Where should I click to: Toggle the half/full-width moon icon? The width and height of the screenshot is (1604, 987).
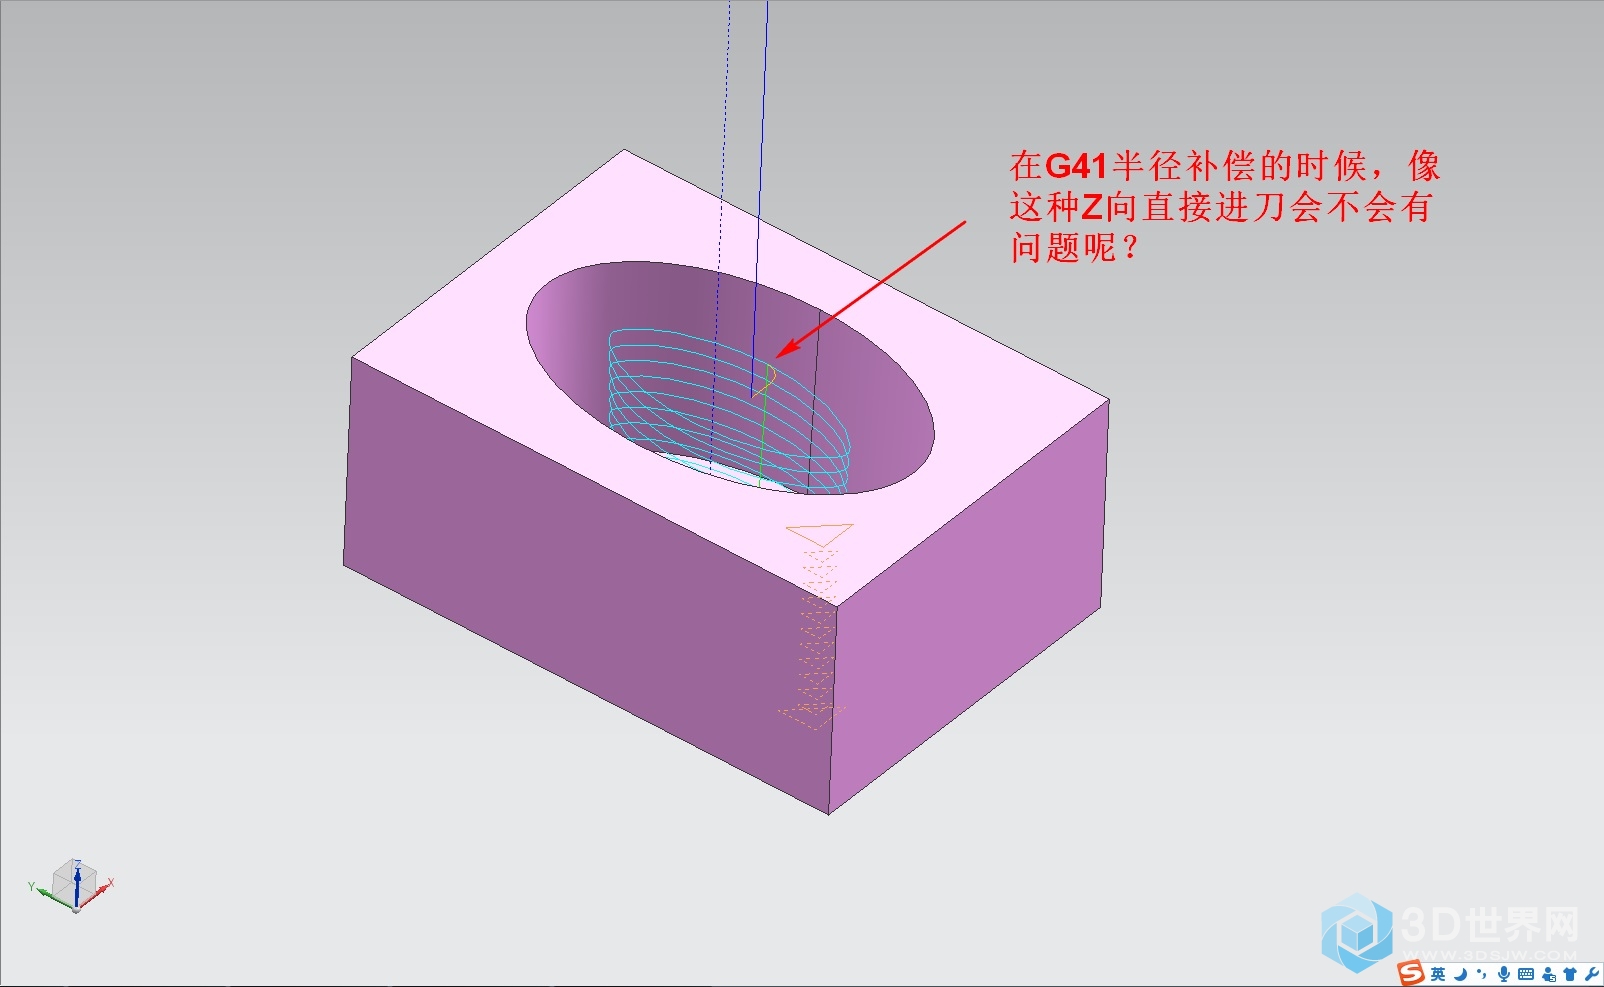[x=1461, y=974]
